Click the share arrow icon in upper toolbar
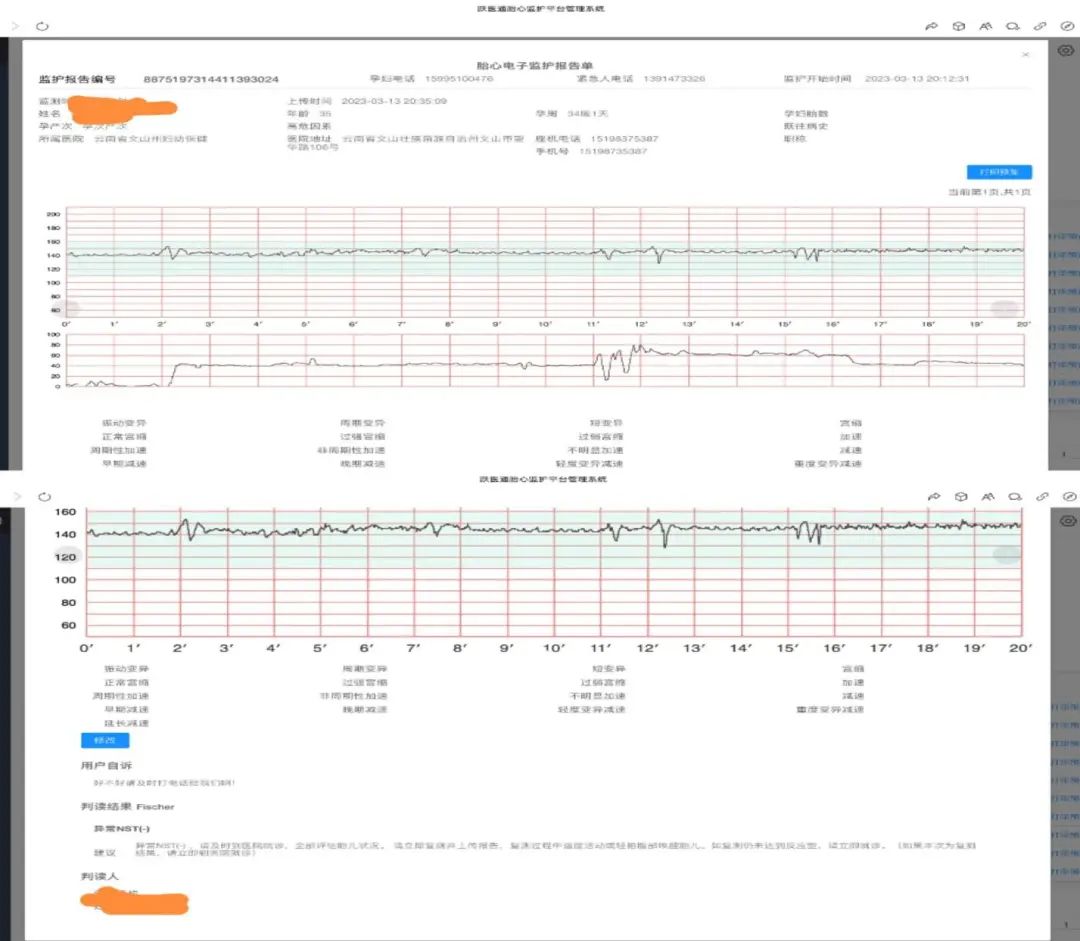1080x941 pixels. coord(932,26)
